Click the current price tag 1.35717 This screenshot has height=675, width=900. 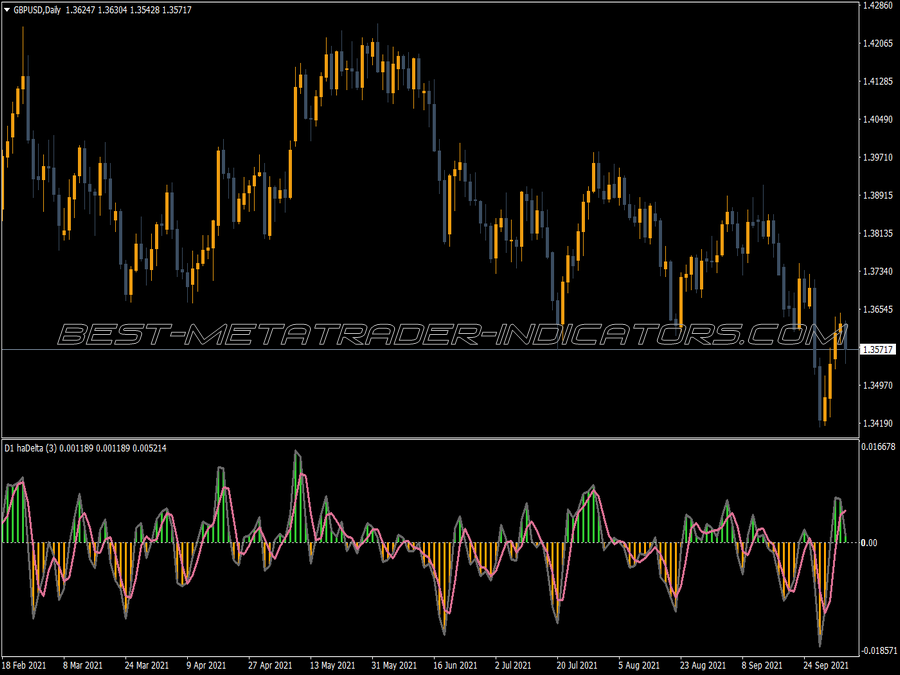tap(879, 350)
